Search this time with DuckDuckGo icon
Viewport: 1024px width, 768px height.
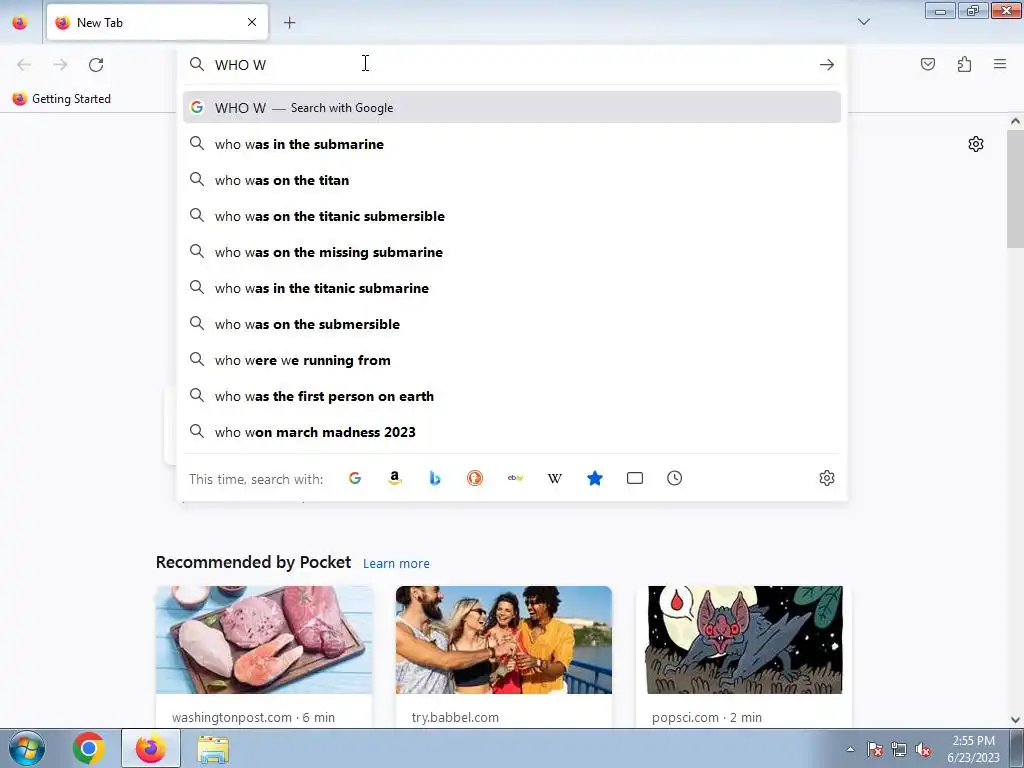tap(475, 478)
